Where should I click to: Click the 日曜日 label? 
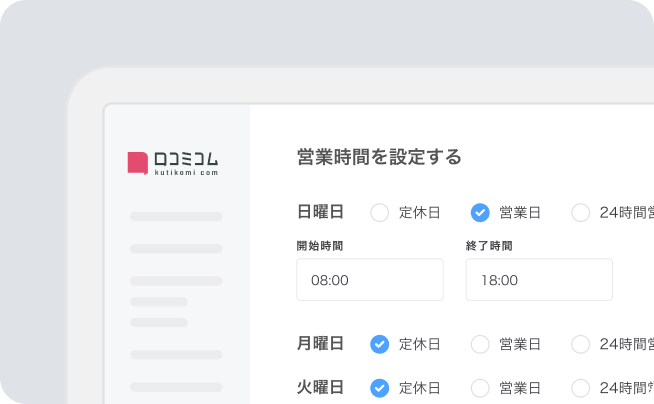click(320, 212)
